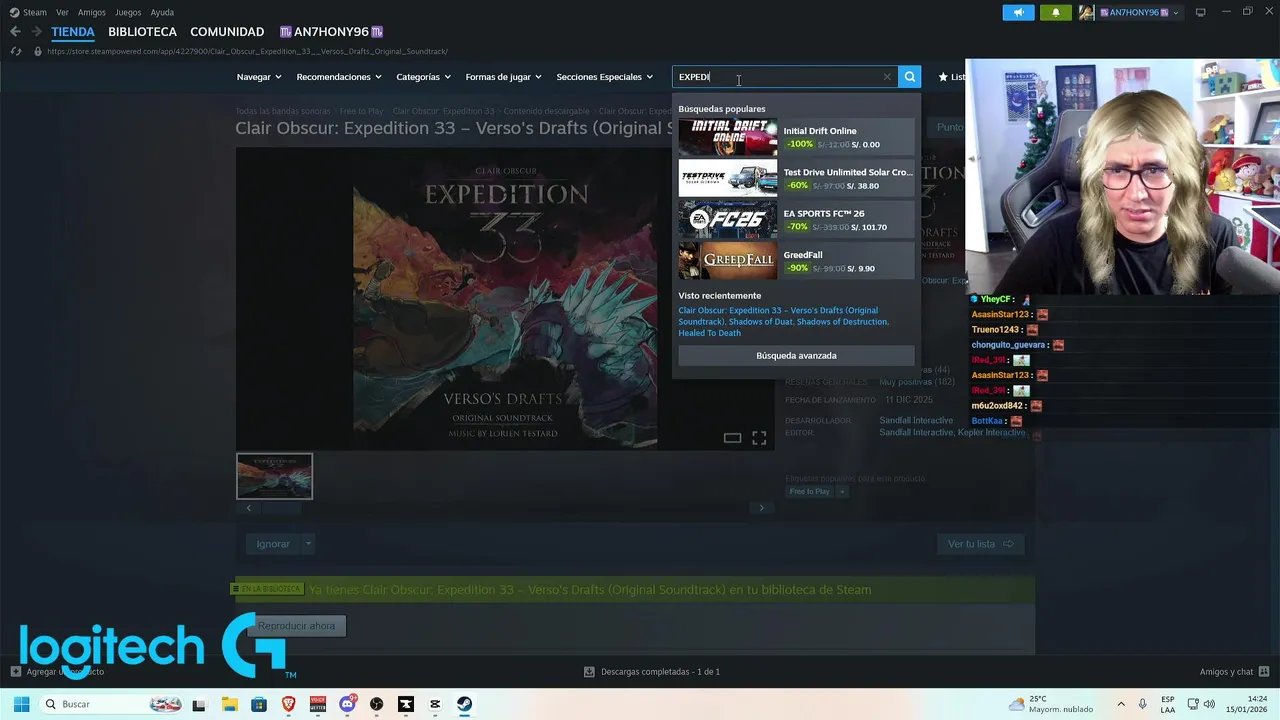This screenshot has height=720, width=1280.
Task: Open the Juegos menu
Action: tap(128, 12)
